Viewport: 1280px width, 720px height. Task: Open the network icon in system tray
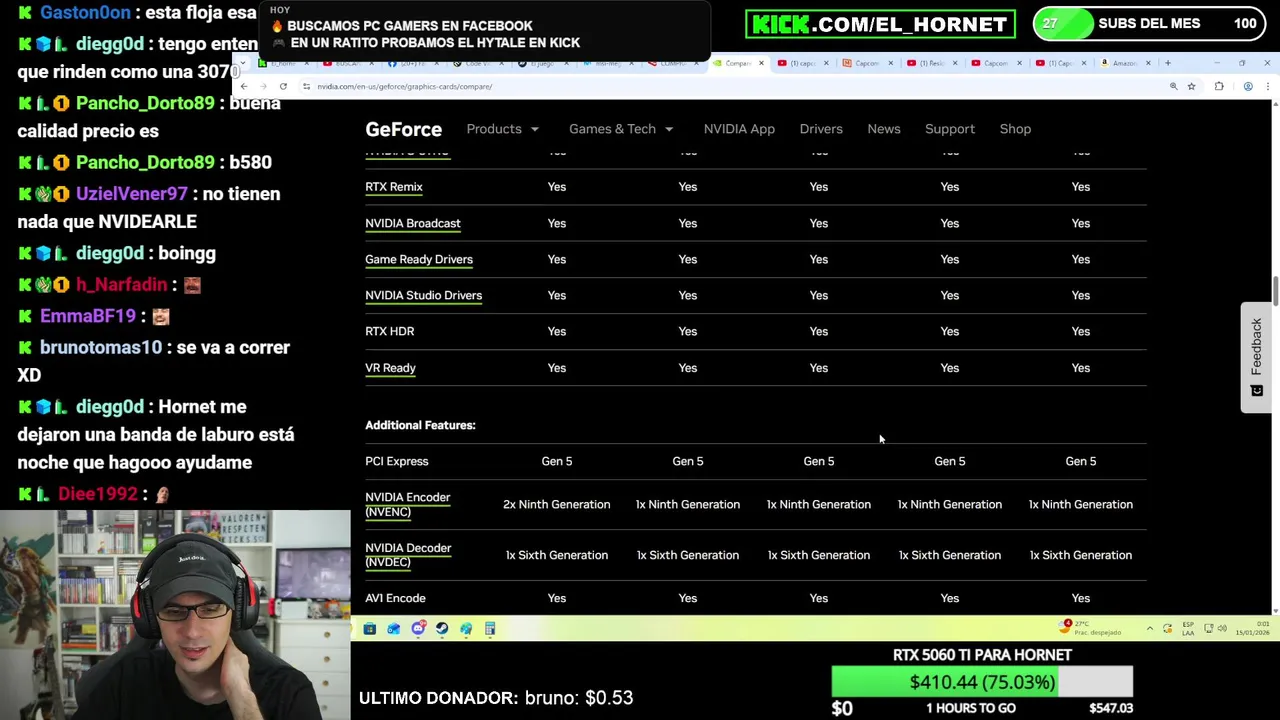point(1208,628)
